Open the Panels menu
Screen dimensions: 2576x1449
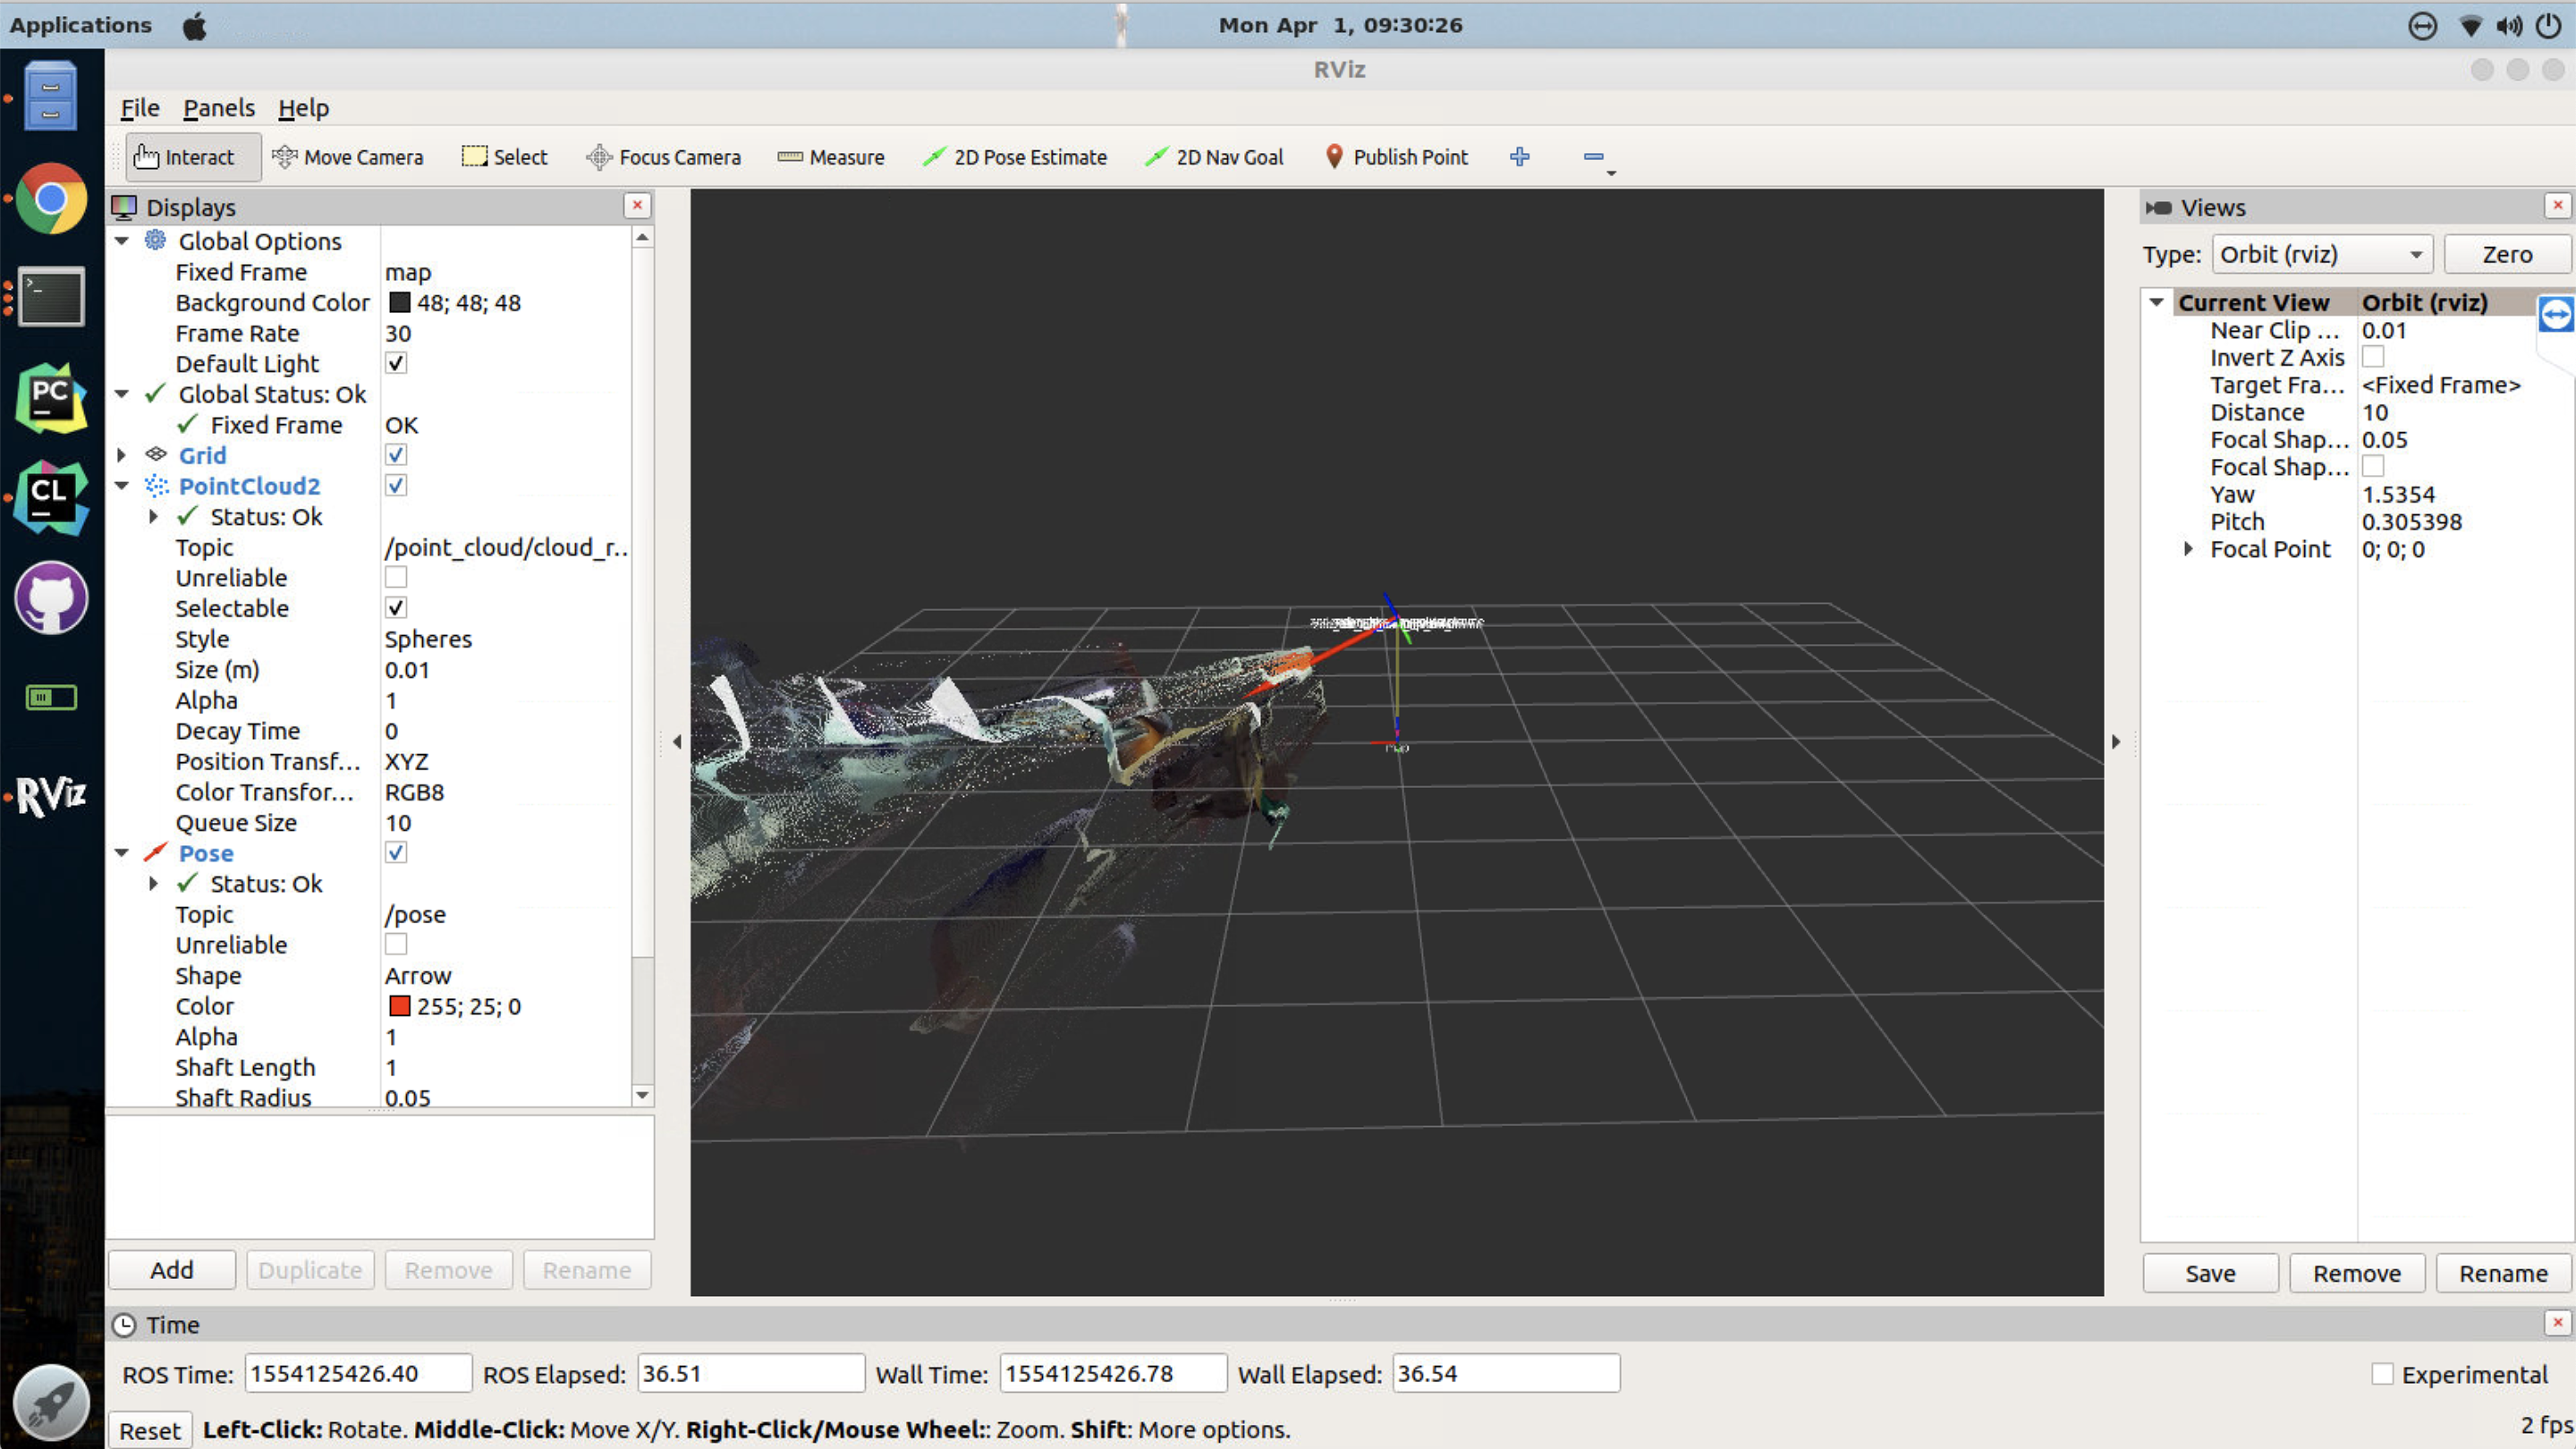coord(218,108)
